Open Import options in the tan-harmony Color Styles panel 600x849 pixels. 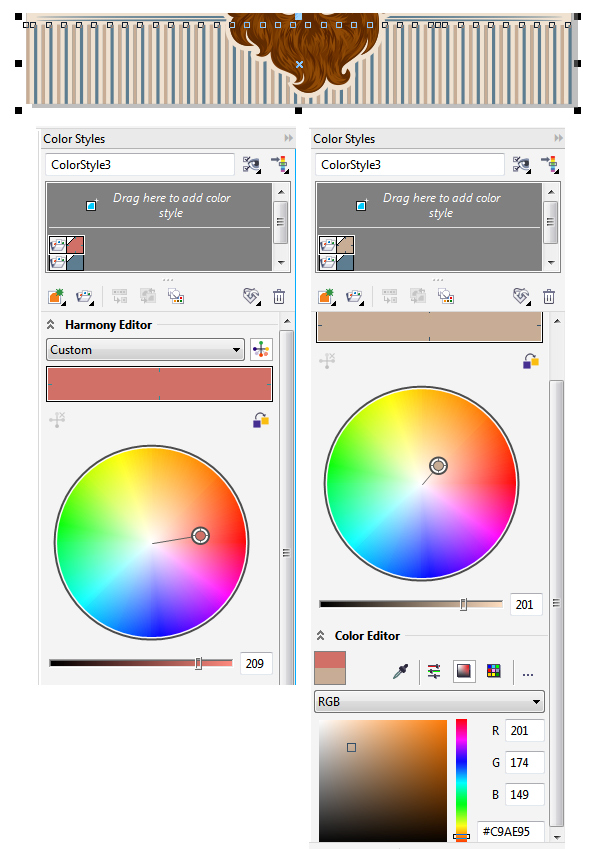(550, 164)
